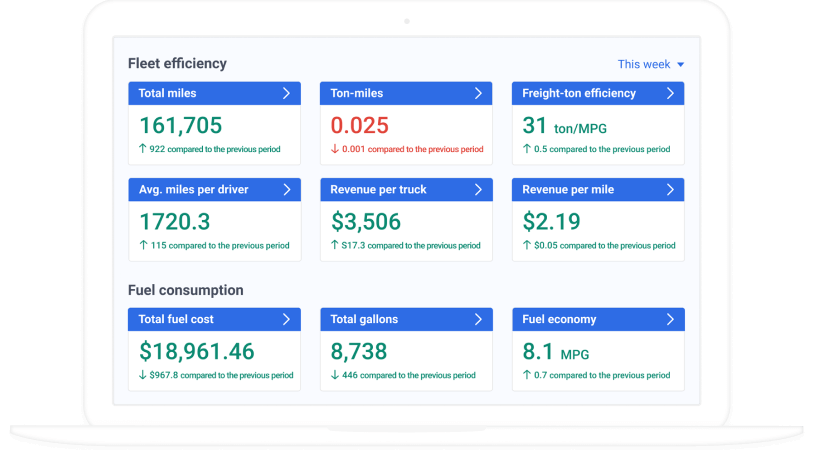
Task: Click the Total gallons chevron arrow
Action: (478, 319)
